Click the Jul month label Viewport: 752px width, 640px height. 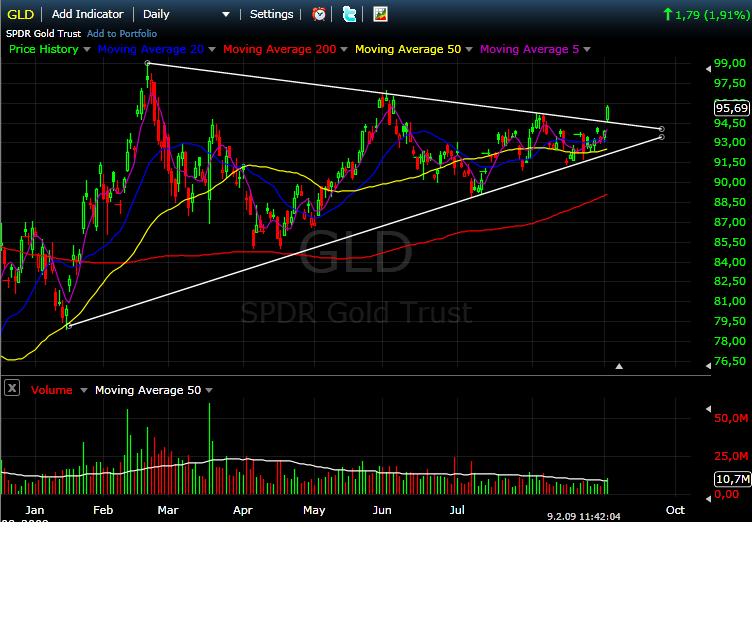pyautogui.click(x=457, y=510)
